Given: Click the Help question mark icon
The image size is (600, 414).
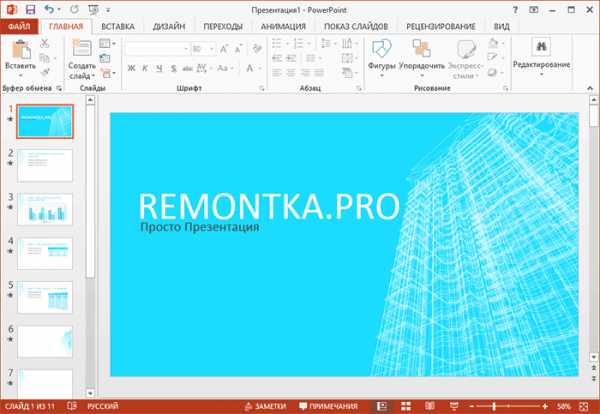Looking at the screenshot, I should (515, 10).
